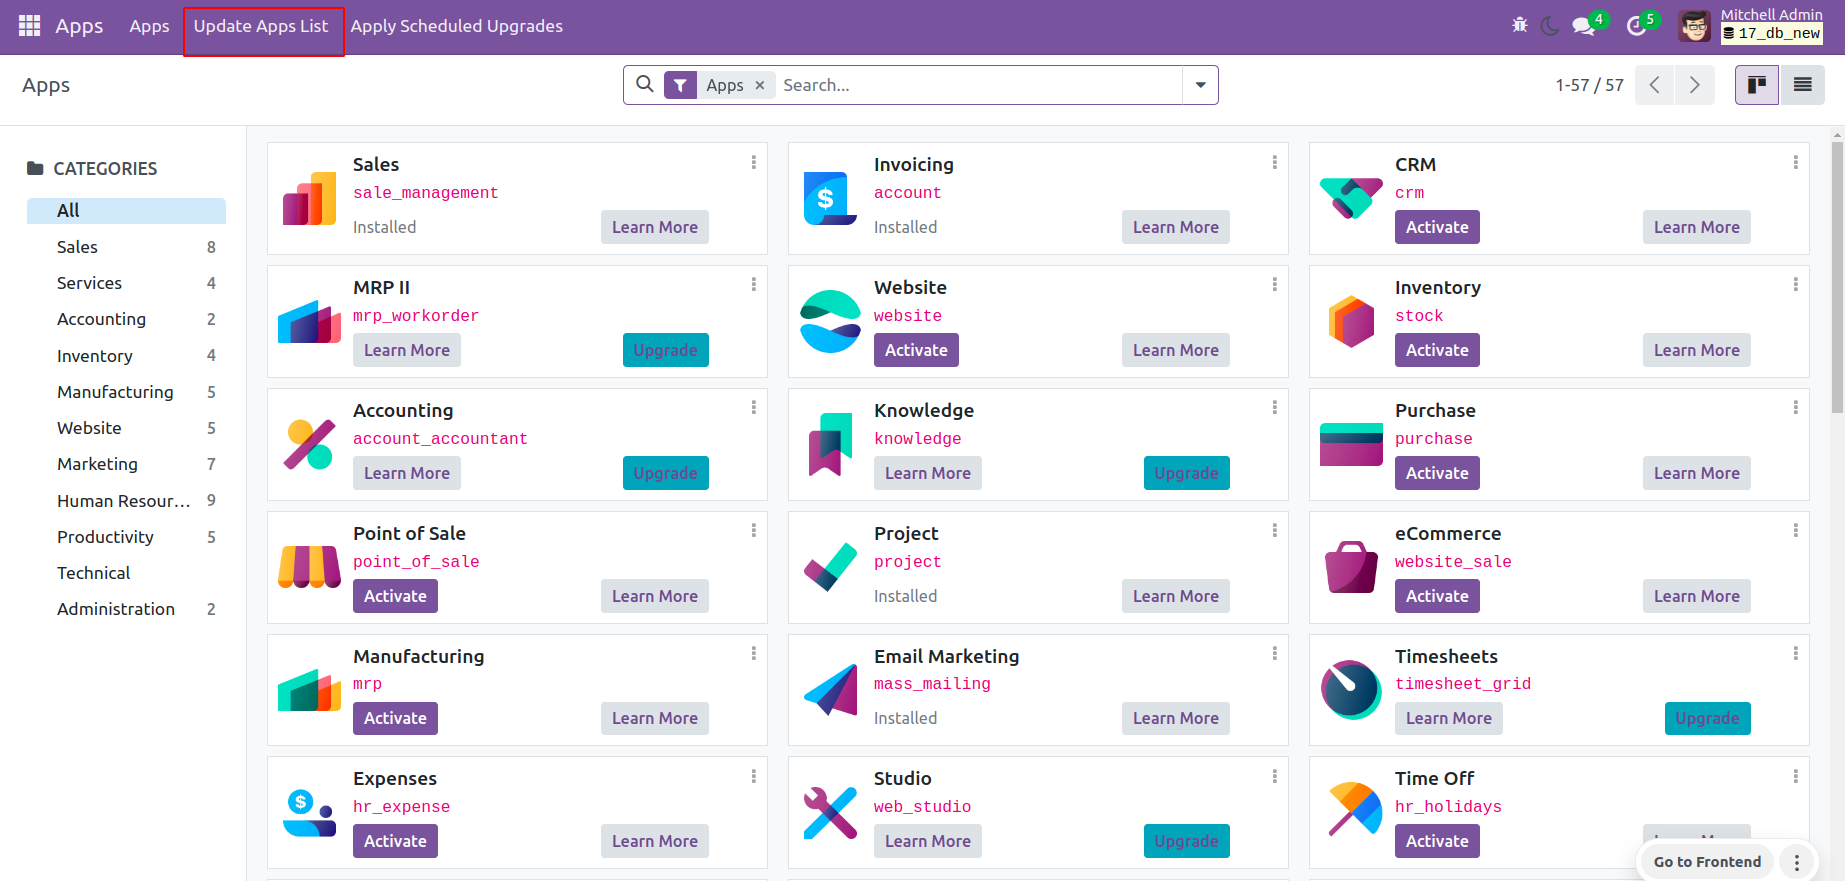1845x881 pixels.
Task: Click the 17_db_new database label
Action: point(1772,33)
